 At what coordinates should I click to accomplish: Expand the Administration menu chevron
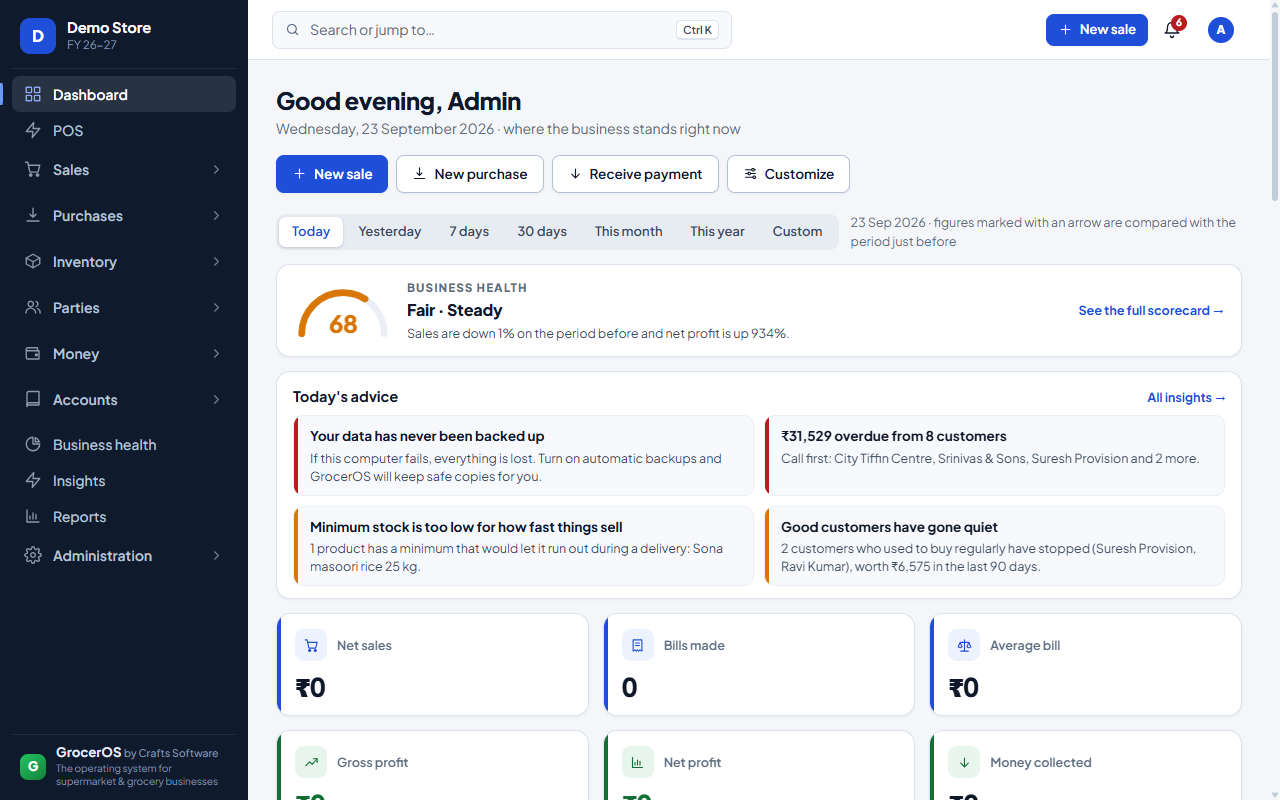(x=216, y=555)
